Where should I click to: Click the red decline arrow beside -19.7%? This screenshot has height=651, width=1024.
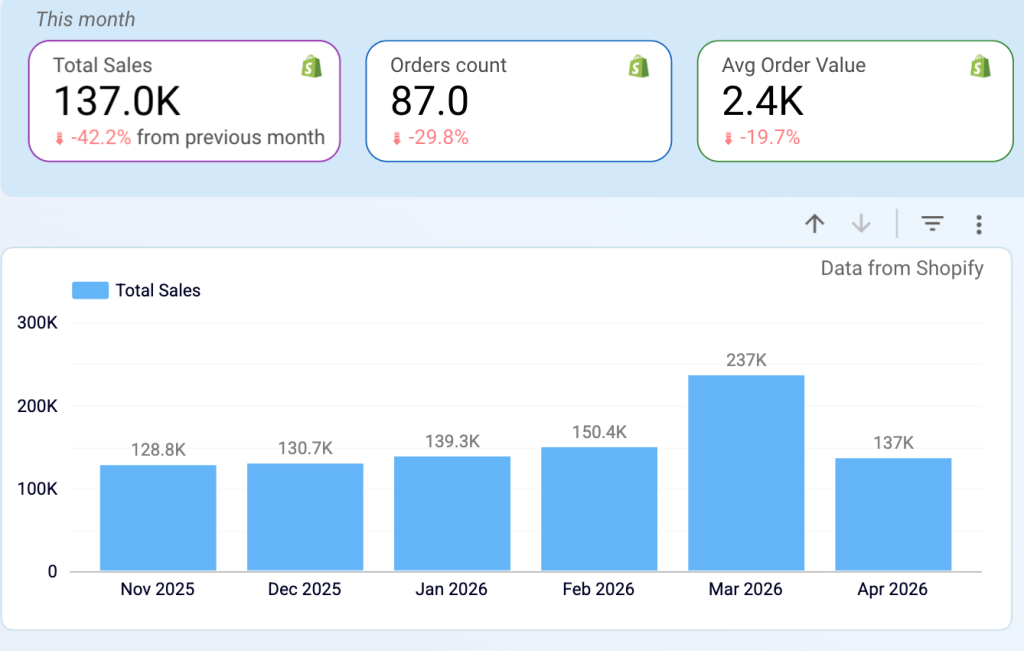tap(729, 137)
